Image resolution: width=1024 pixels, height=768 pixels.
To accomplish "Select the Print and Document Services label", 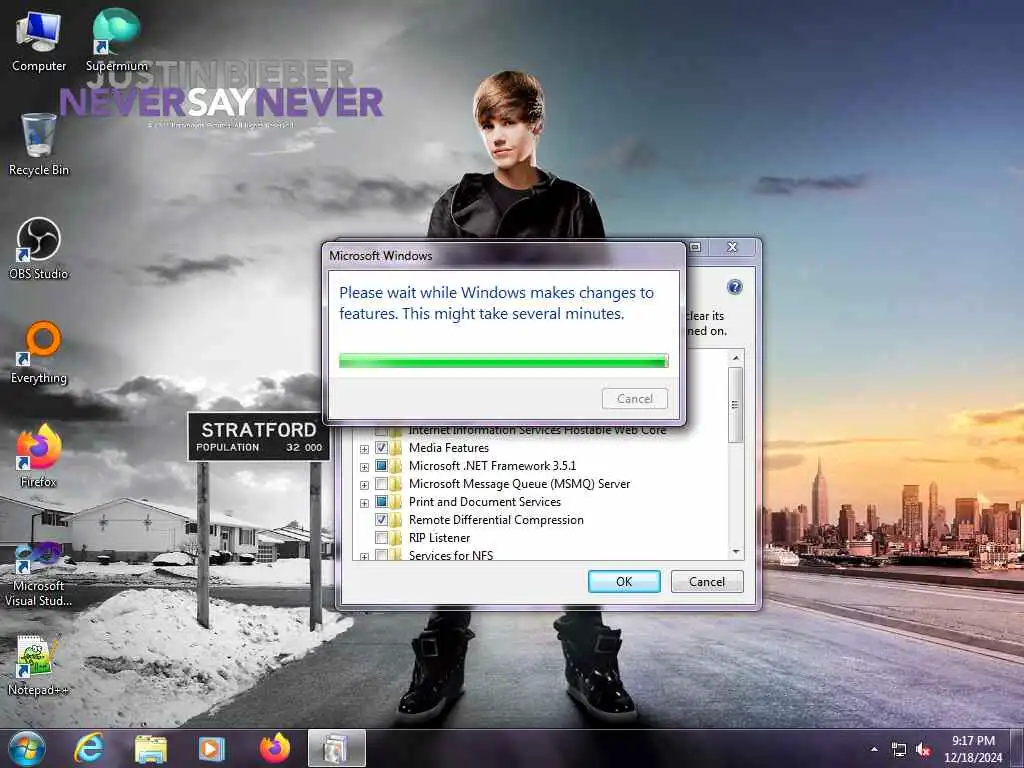I will (x=485, y=502).
